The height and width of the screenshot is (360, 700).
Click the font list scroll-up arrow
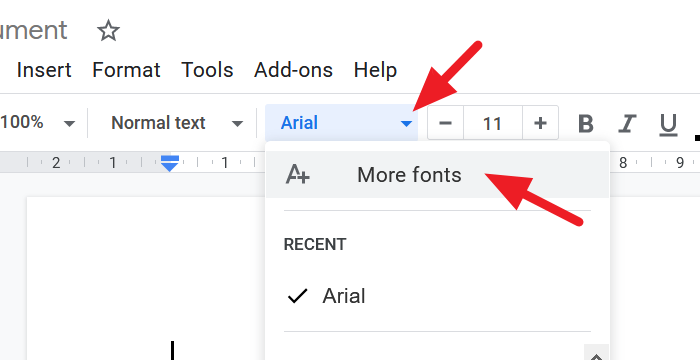tap(596, 354)
